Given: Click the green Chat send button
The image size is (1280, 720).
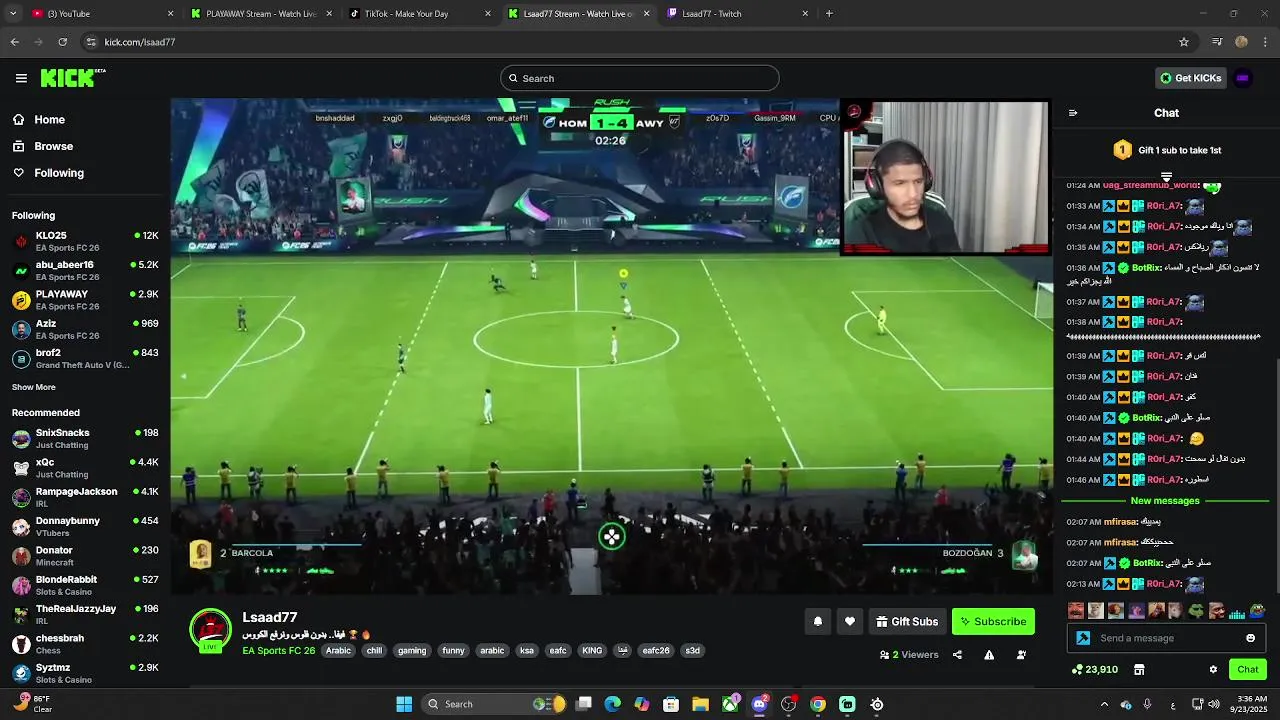Looking at the screenshot, I should point(1248,669).
